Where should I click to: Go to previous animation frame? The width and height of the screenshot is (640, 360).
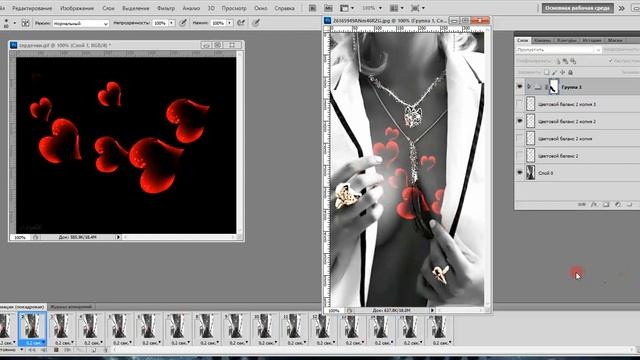pyautogui.click(x=43, y=350)
